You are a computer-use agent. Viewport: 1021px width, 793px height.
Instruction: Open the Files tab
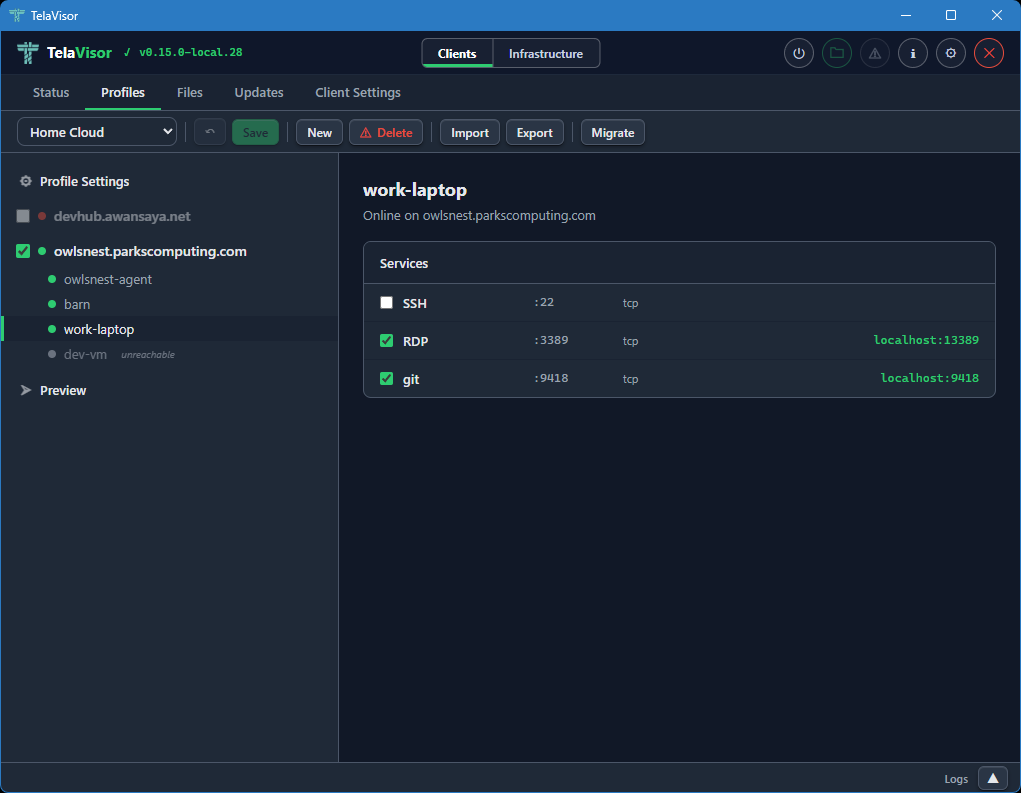(189, 92)
